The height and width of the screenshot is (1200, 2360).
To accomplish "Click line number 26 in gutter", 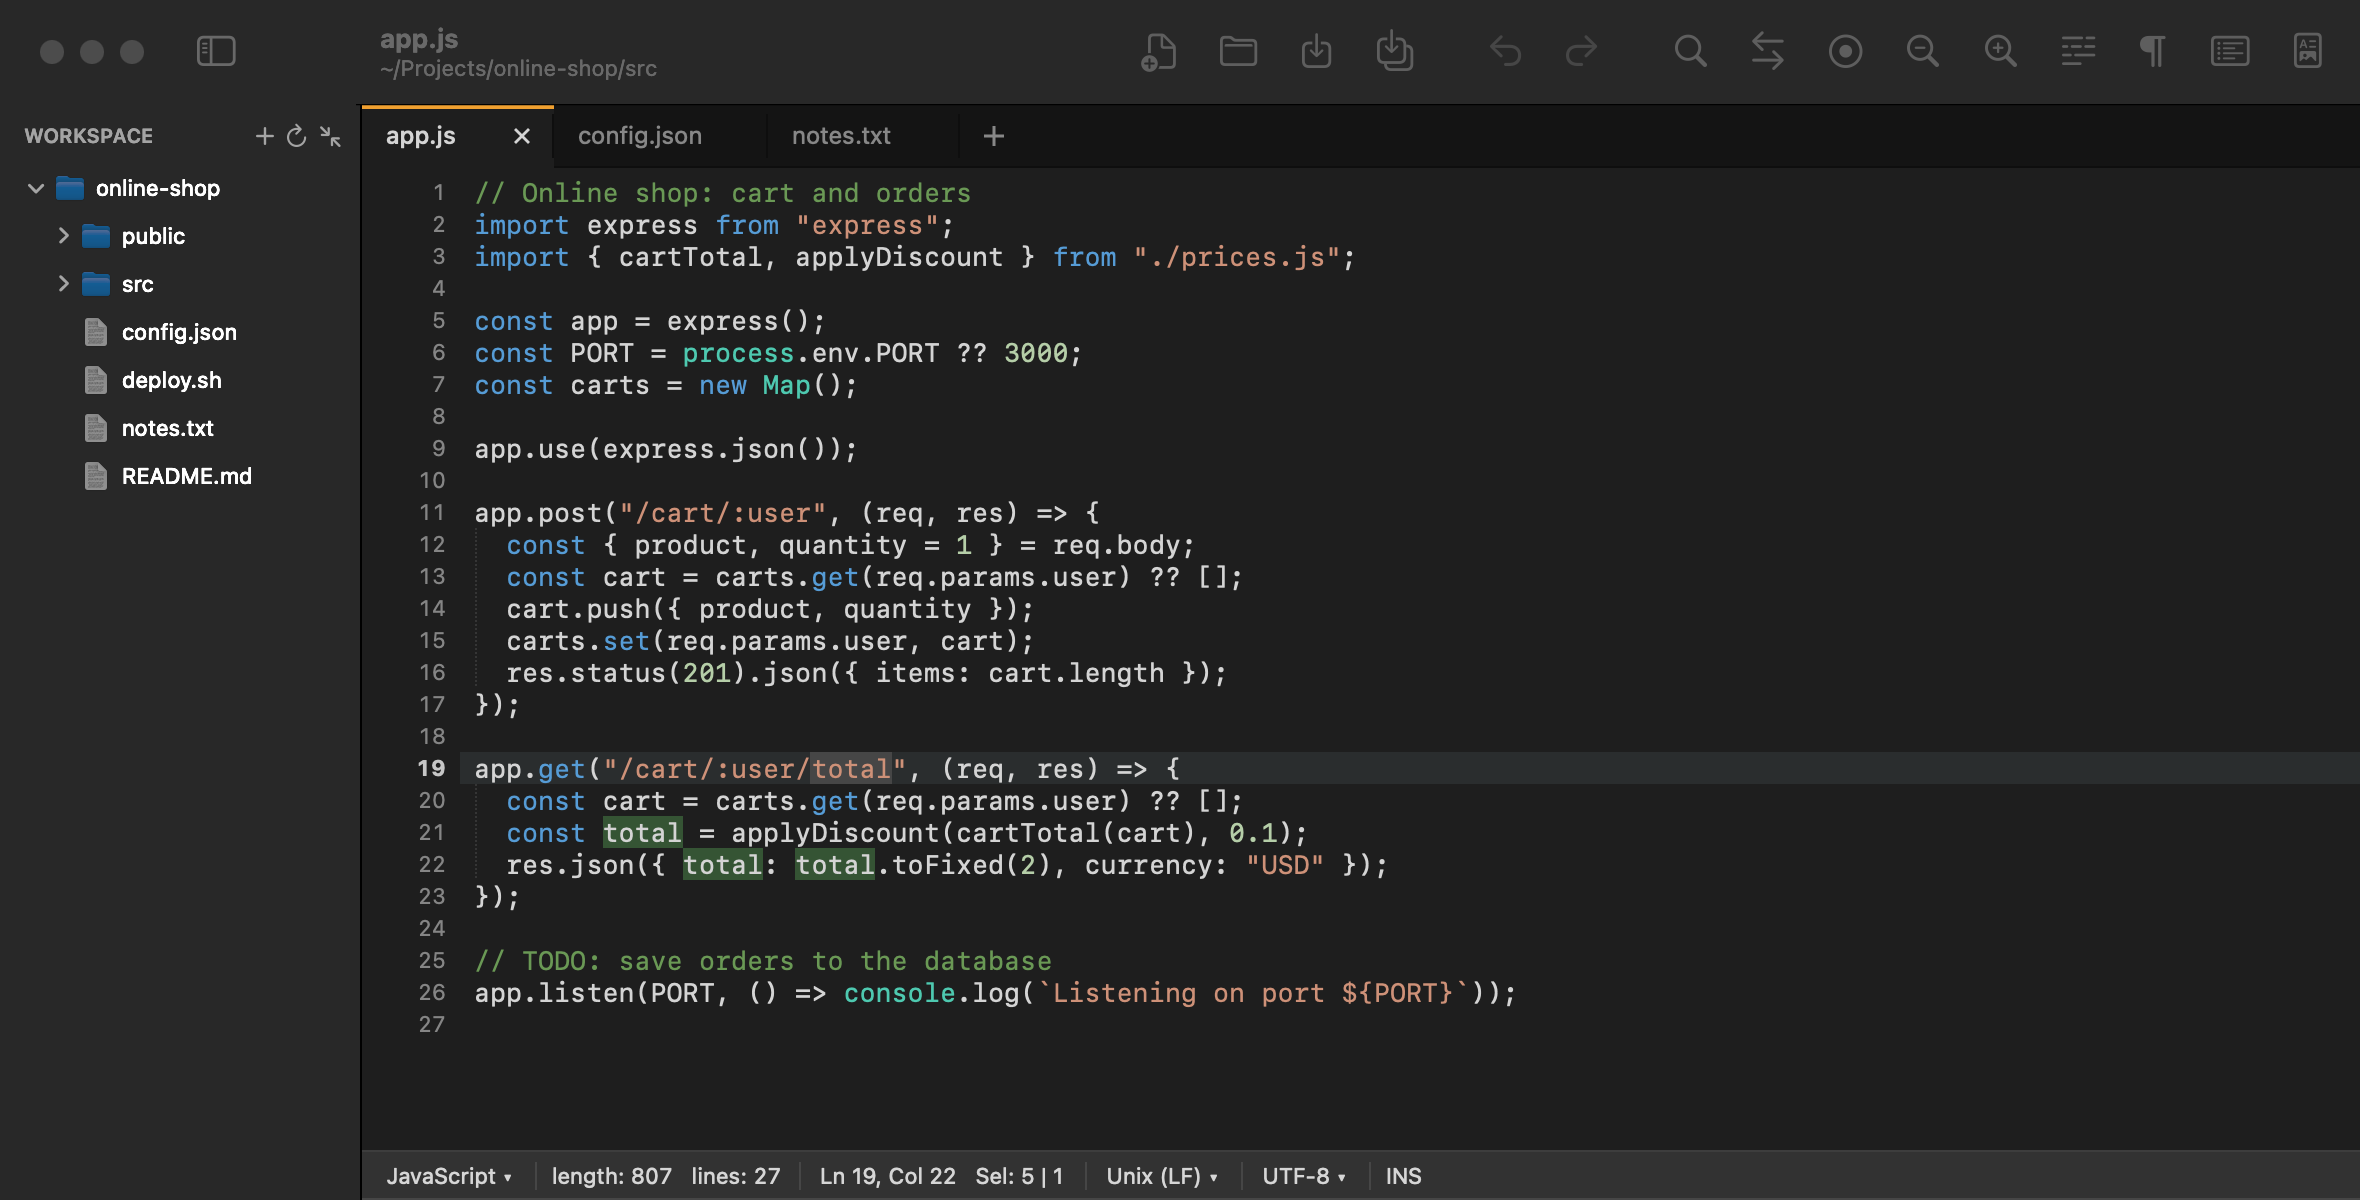I will [x=431, y=992].
